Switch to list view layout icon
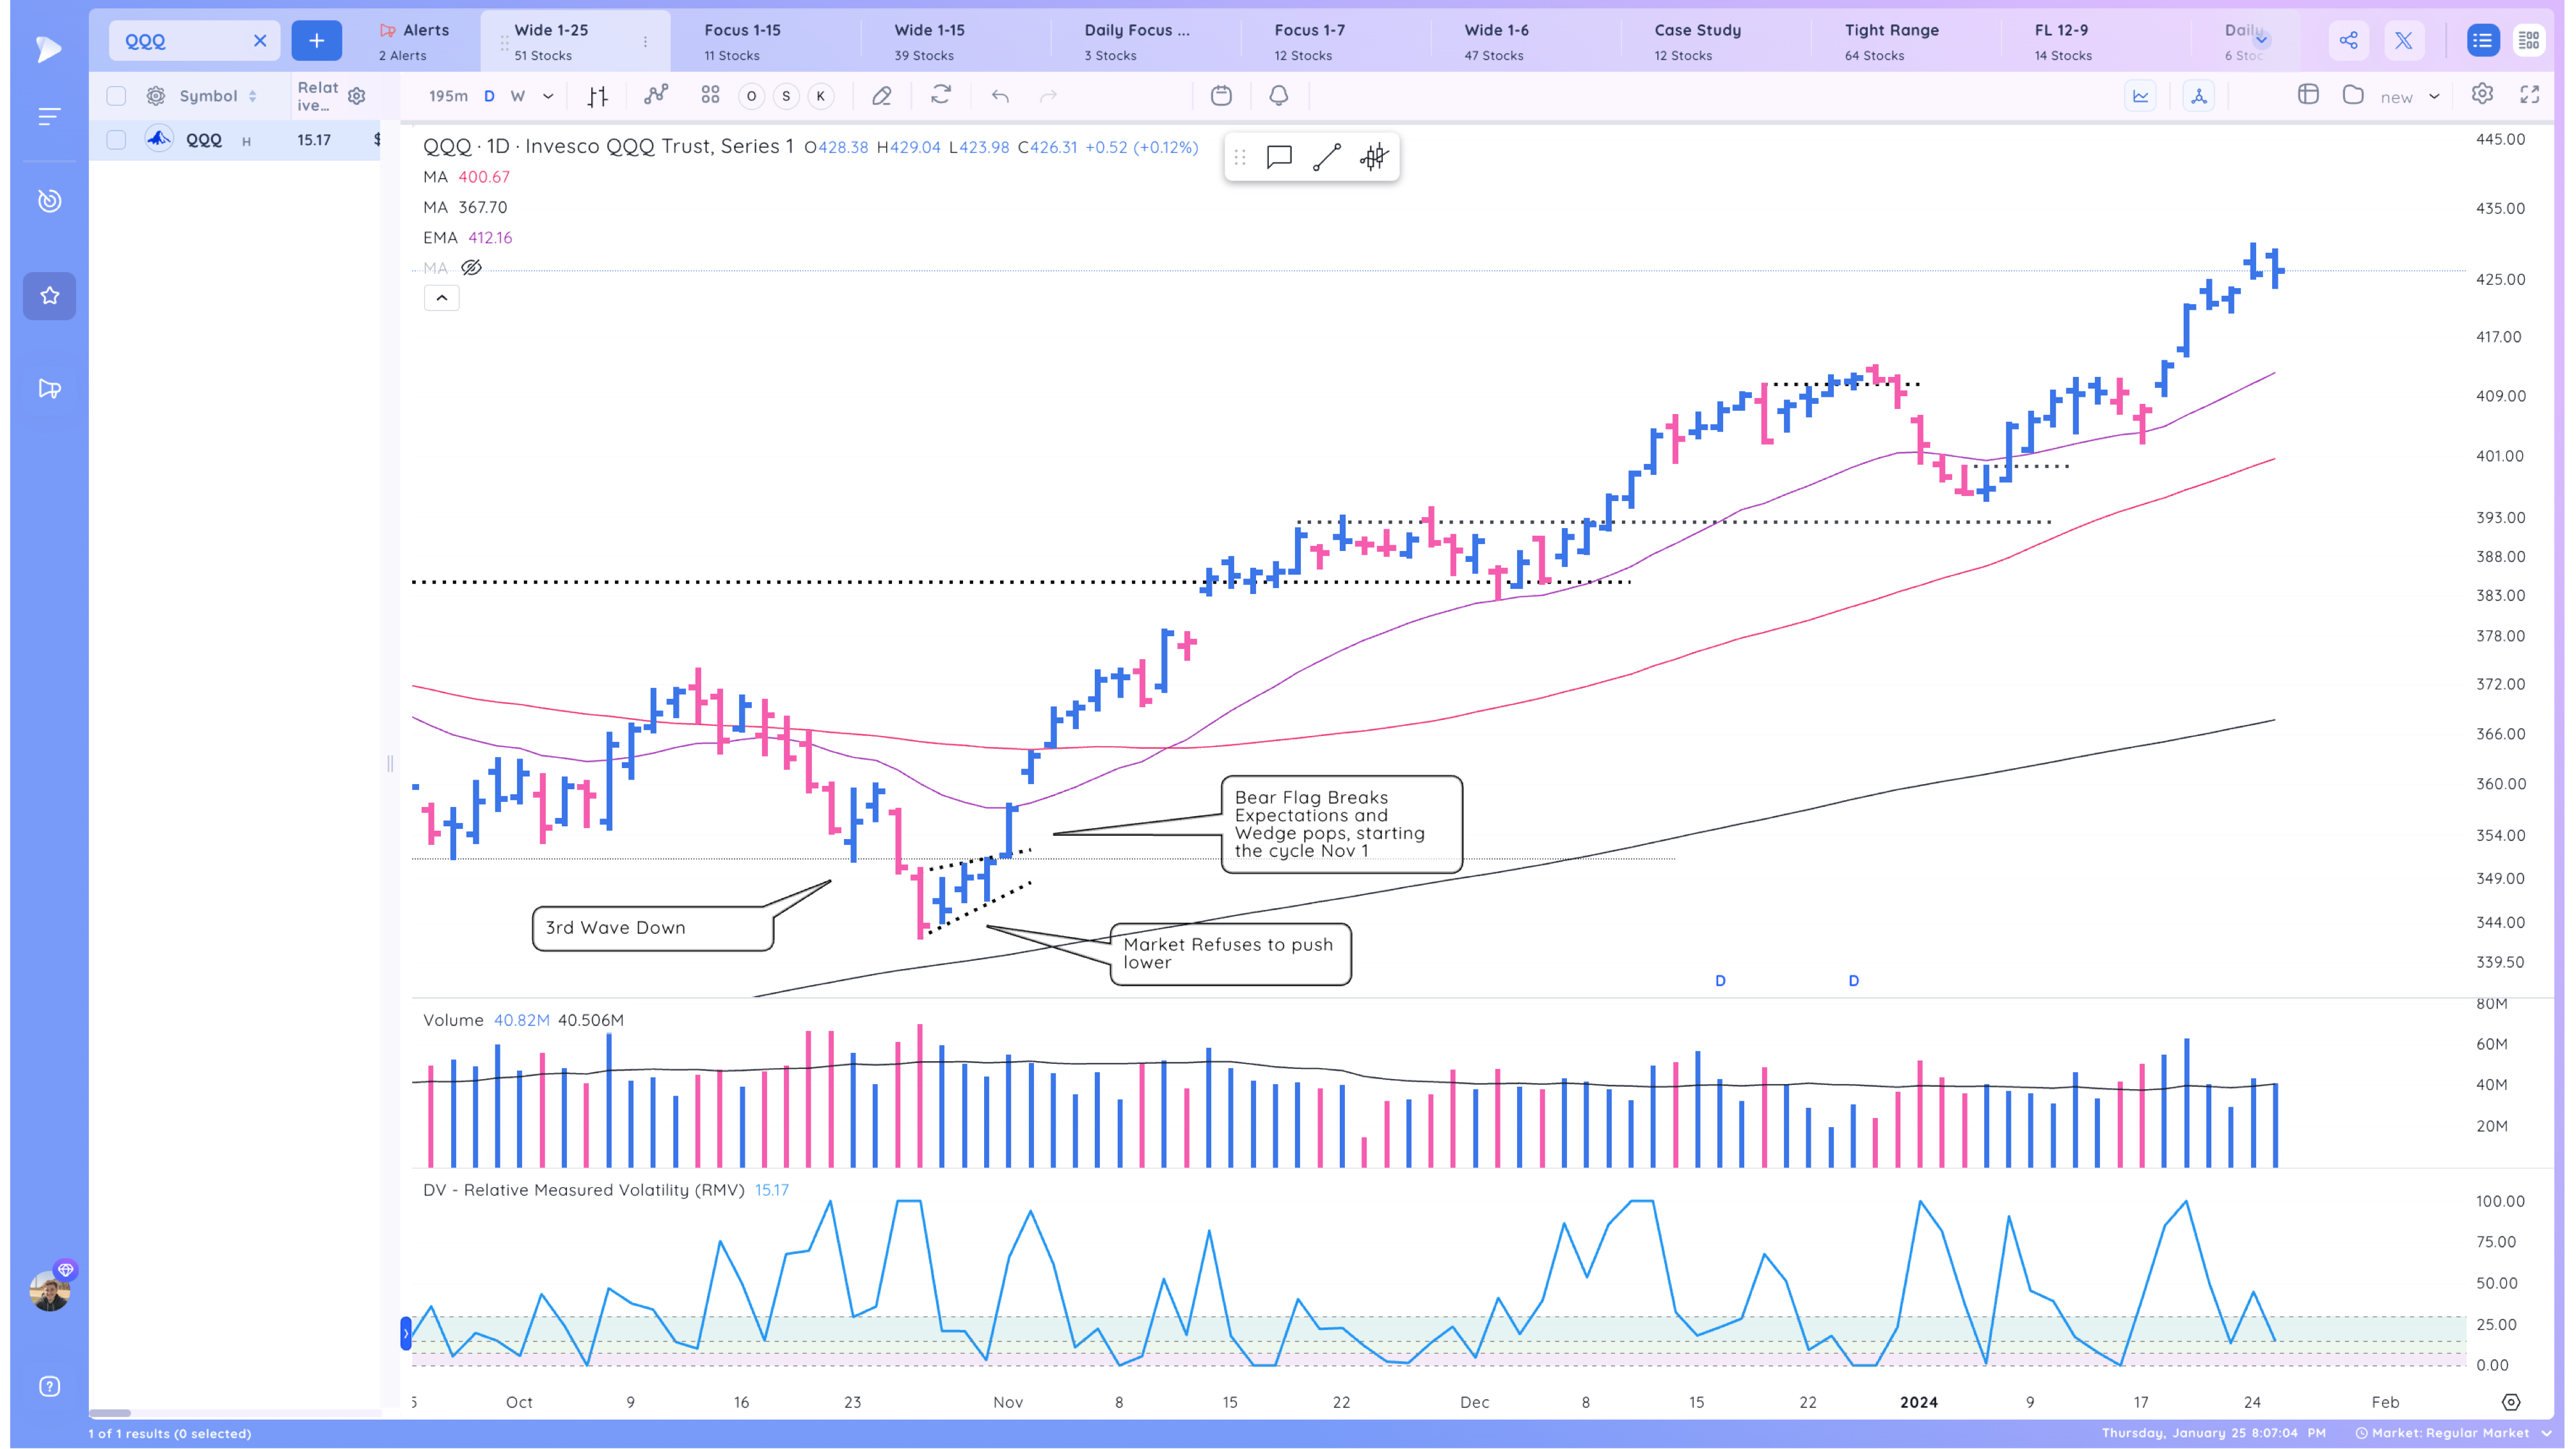The height and width of the screenshot is (1449, 2576). pyautogui.click(x=2482, y=41)
